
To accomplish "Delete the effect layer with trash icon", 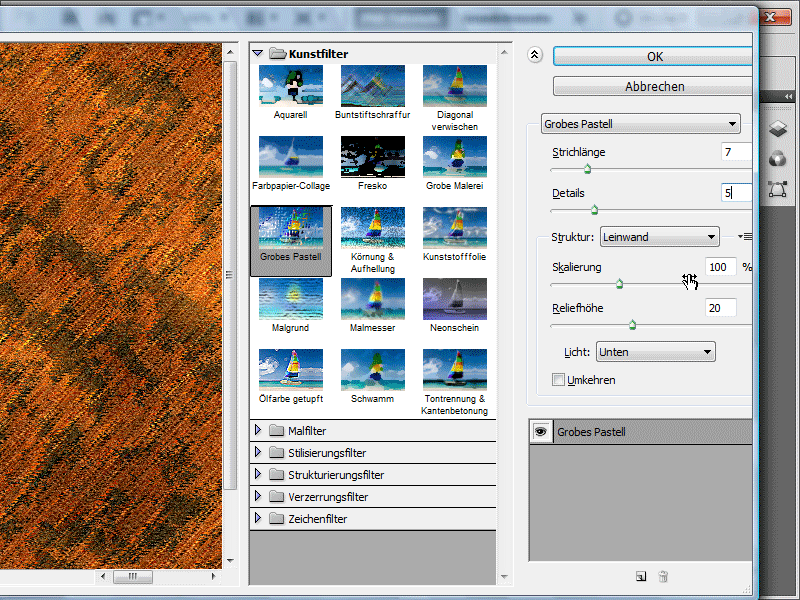I will 663,576.
